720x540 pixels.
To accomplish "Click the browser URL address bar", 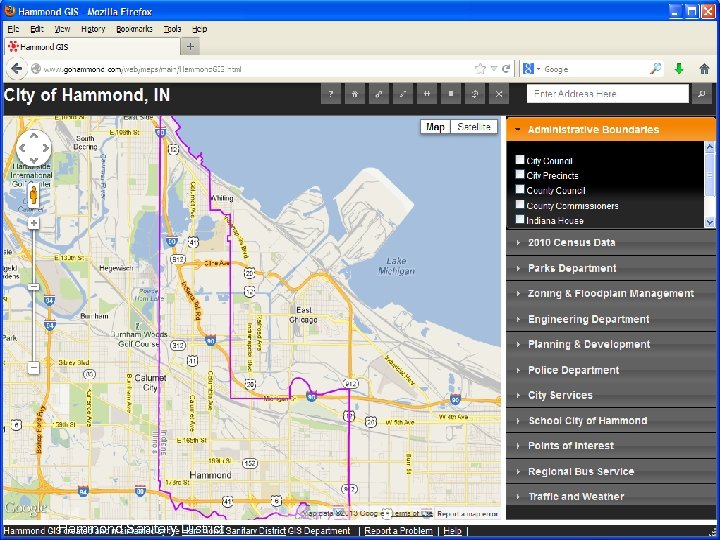I will tap(257, 69).
